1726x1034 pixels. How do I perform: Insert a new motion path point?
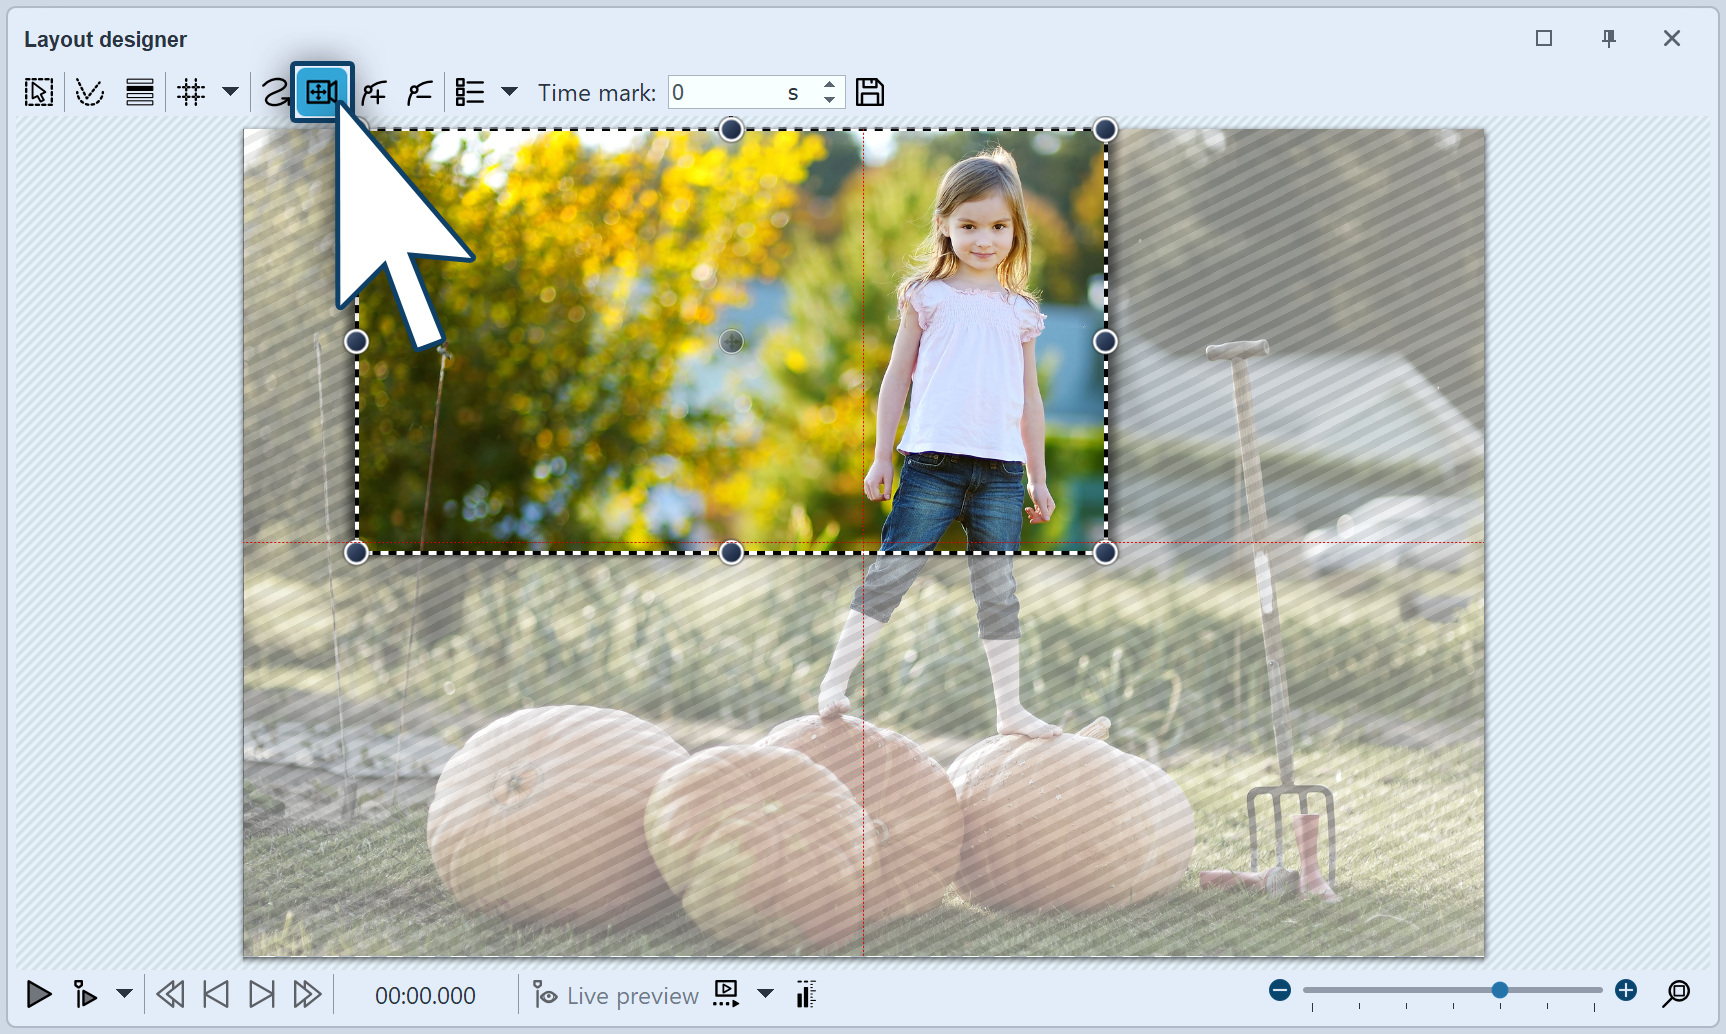coord(373,92)
